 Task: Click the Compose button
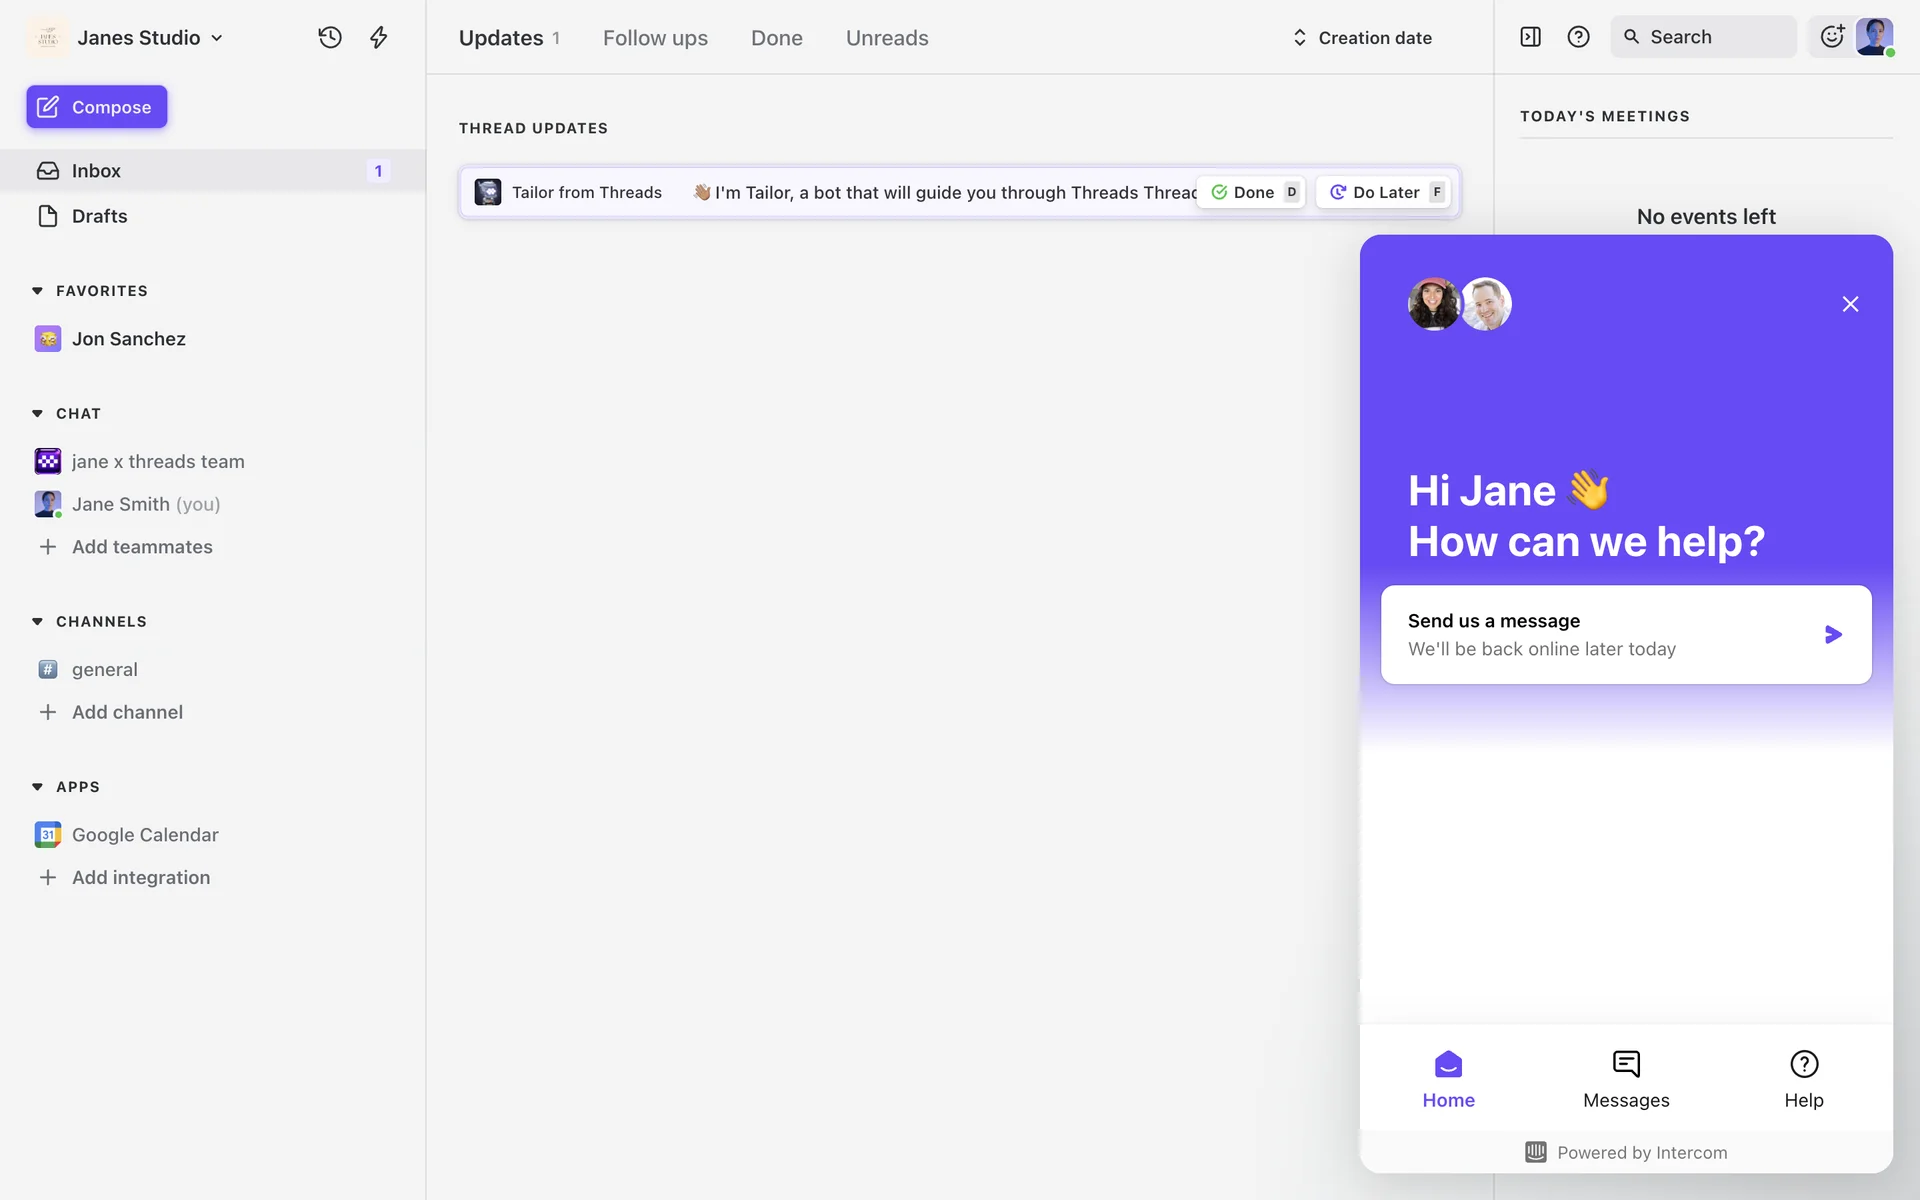(97, 107)
